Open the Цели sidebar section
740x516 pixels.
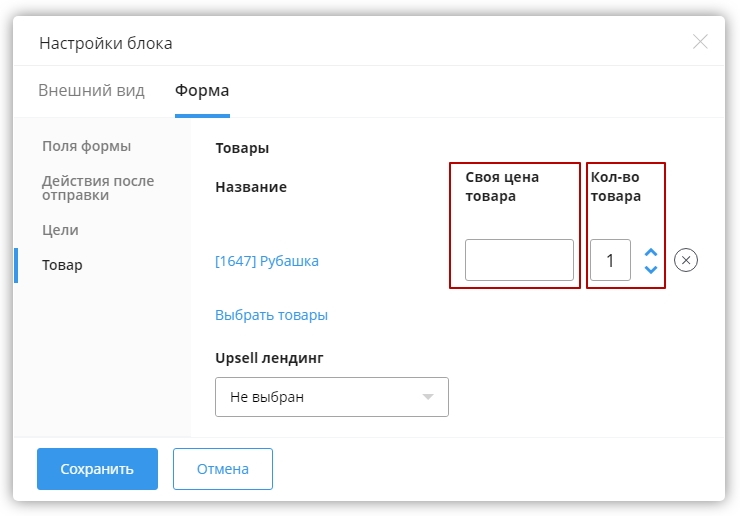tap(60, 230)
